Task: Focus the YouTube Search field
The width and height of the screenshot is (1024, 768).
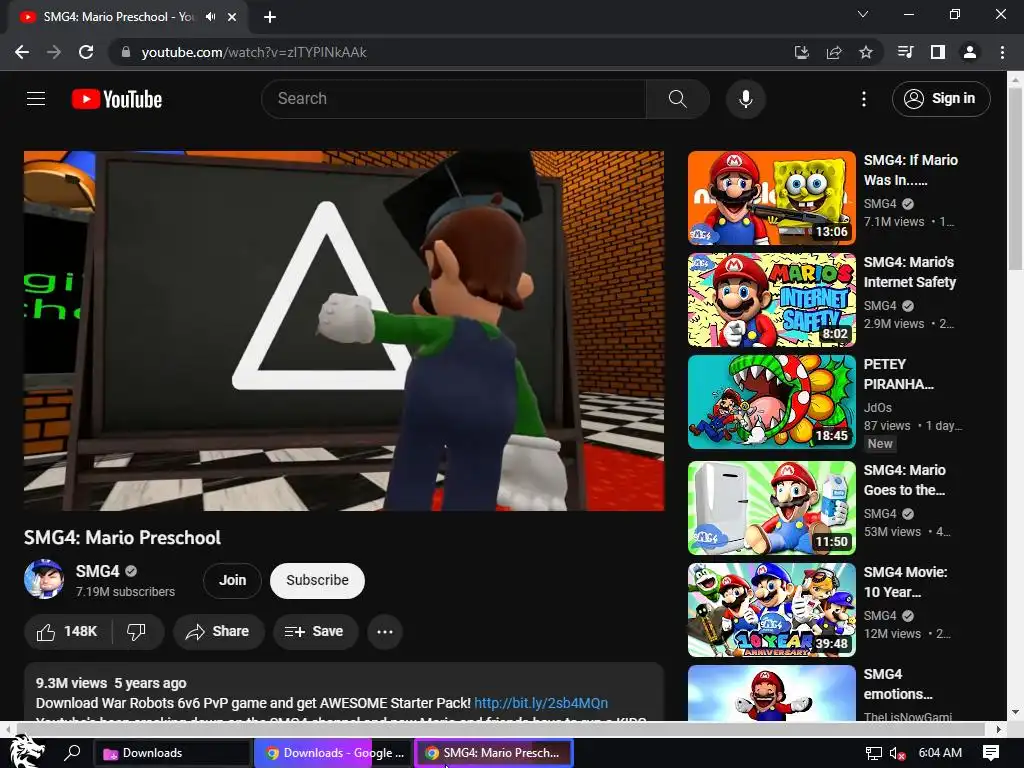Action: pos(455,99)
